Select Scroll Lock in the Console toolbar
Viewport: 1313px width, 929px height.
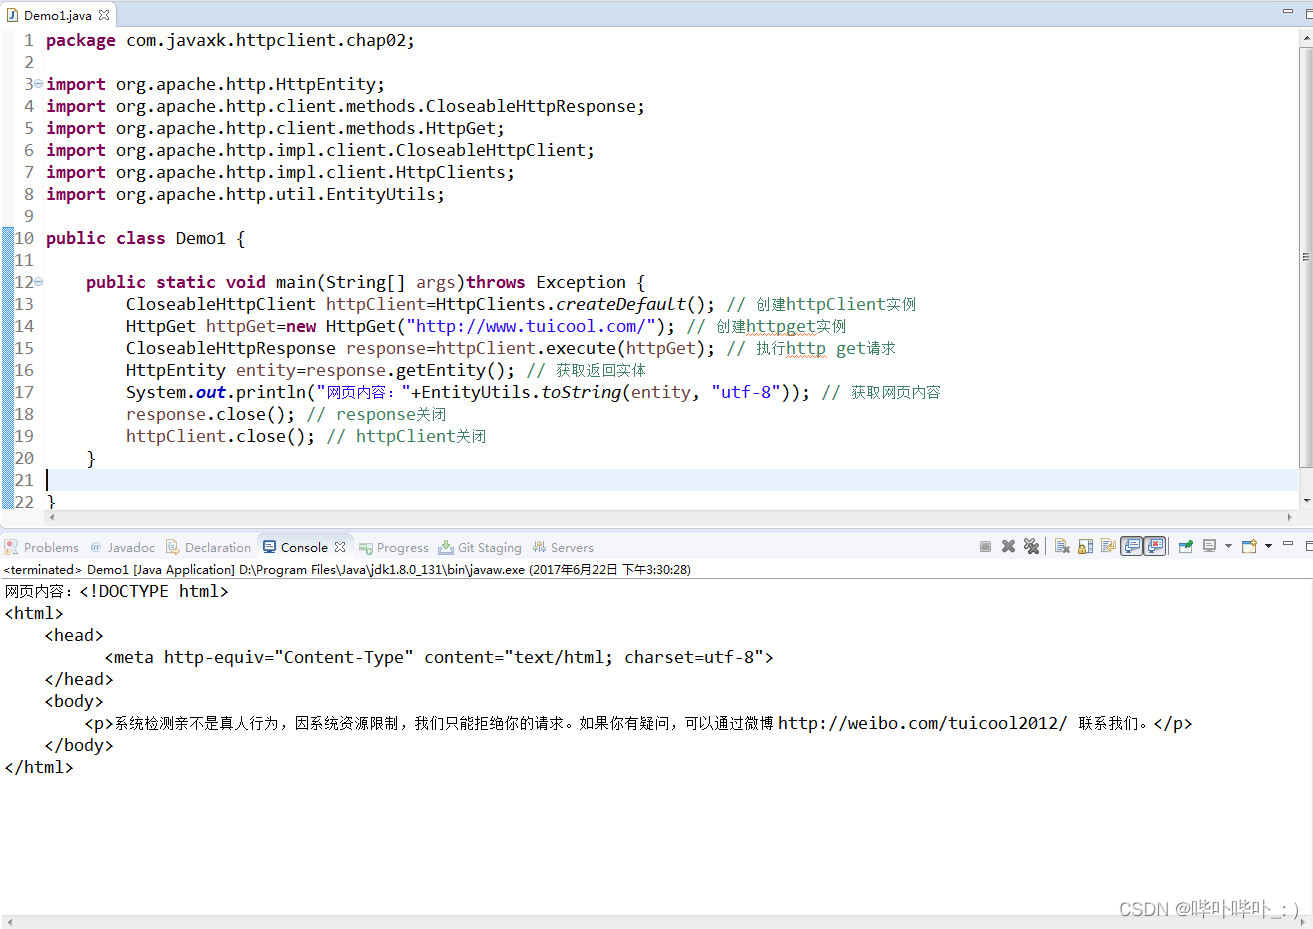click(1085, 546)
